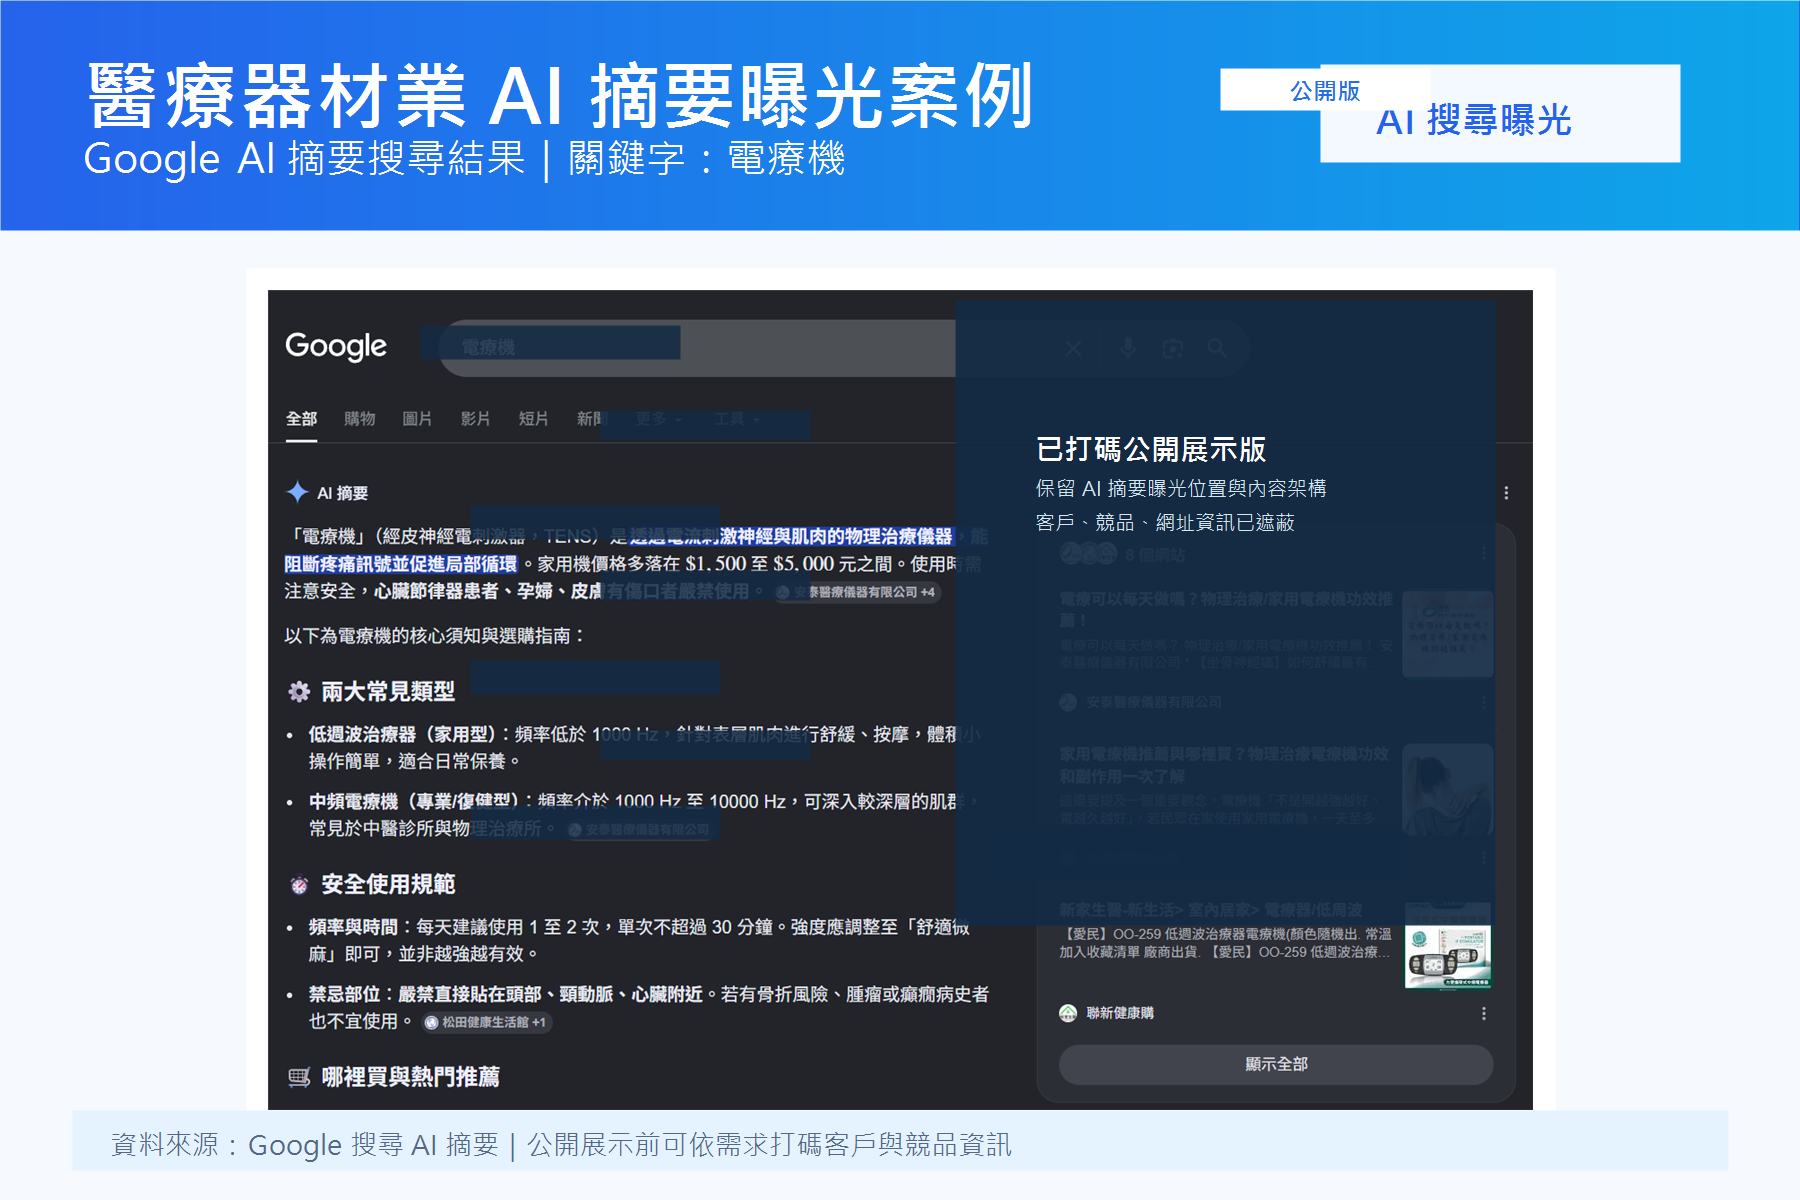
Task: Click the 公開版 label in the header
Action: [1325, 91]
